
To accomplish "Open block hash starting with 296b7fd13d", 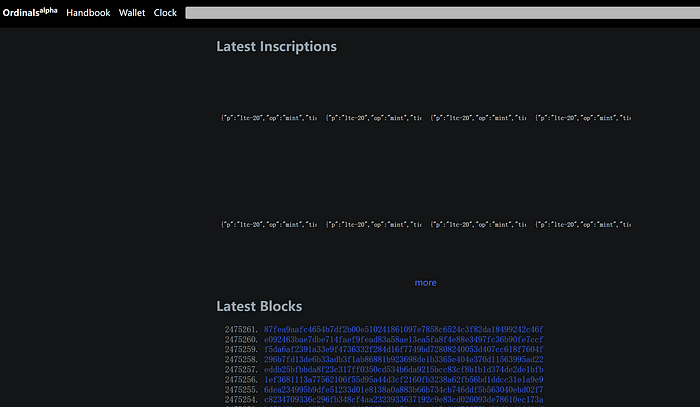I will pyautogui.click(x=404, y=360).
